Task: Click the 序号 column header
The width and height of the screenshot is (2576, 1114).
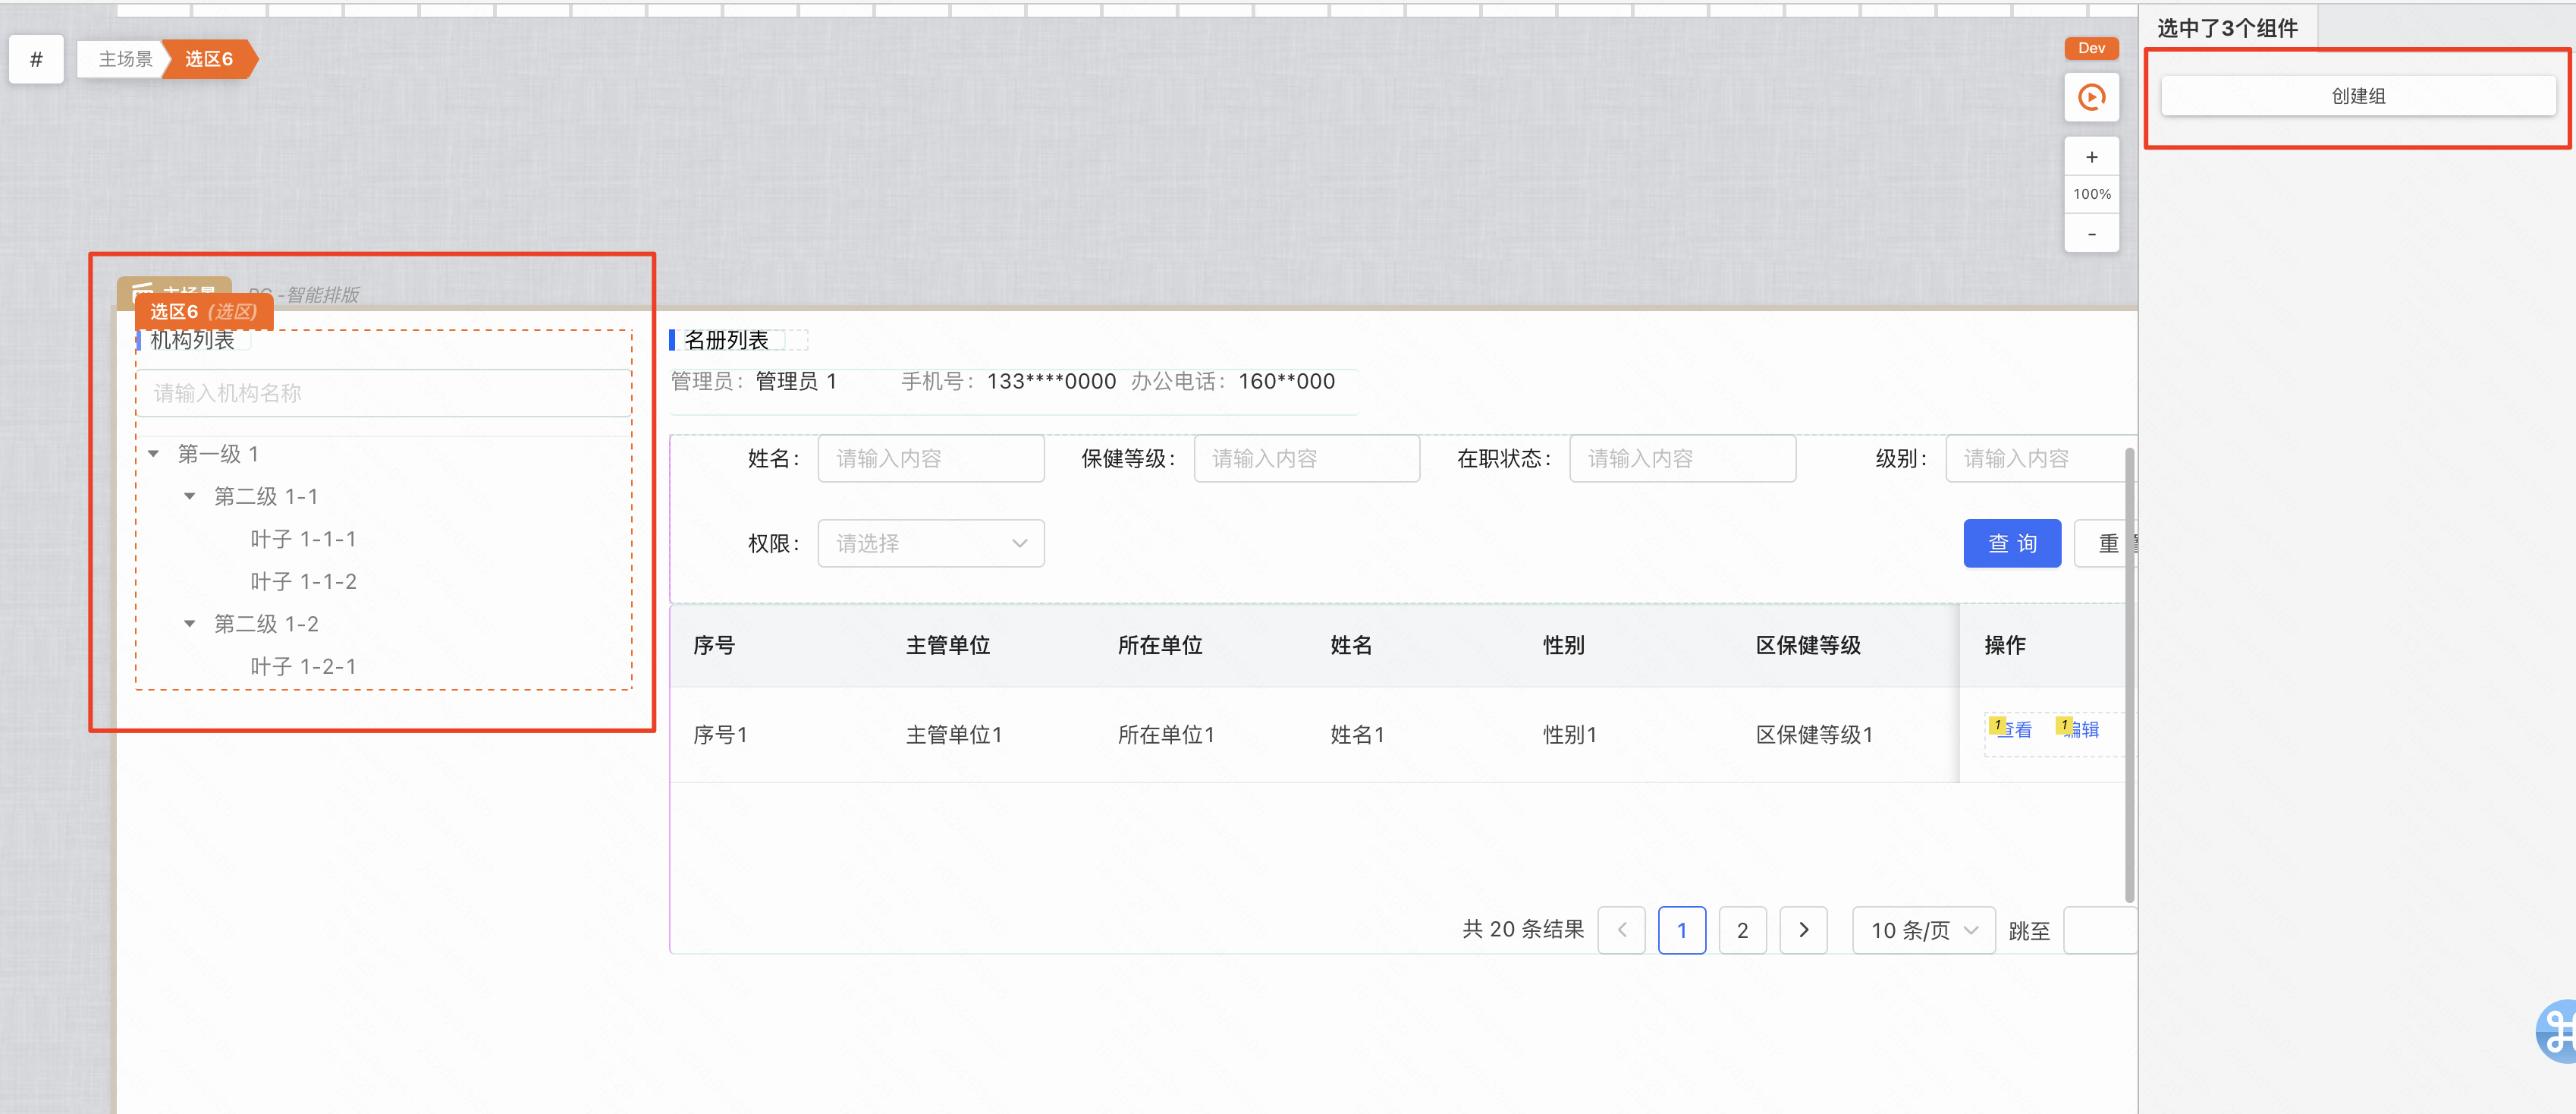Action: [x=714, y=645]
